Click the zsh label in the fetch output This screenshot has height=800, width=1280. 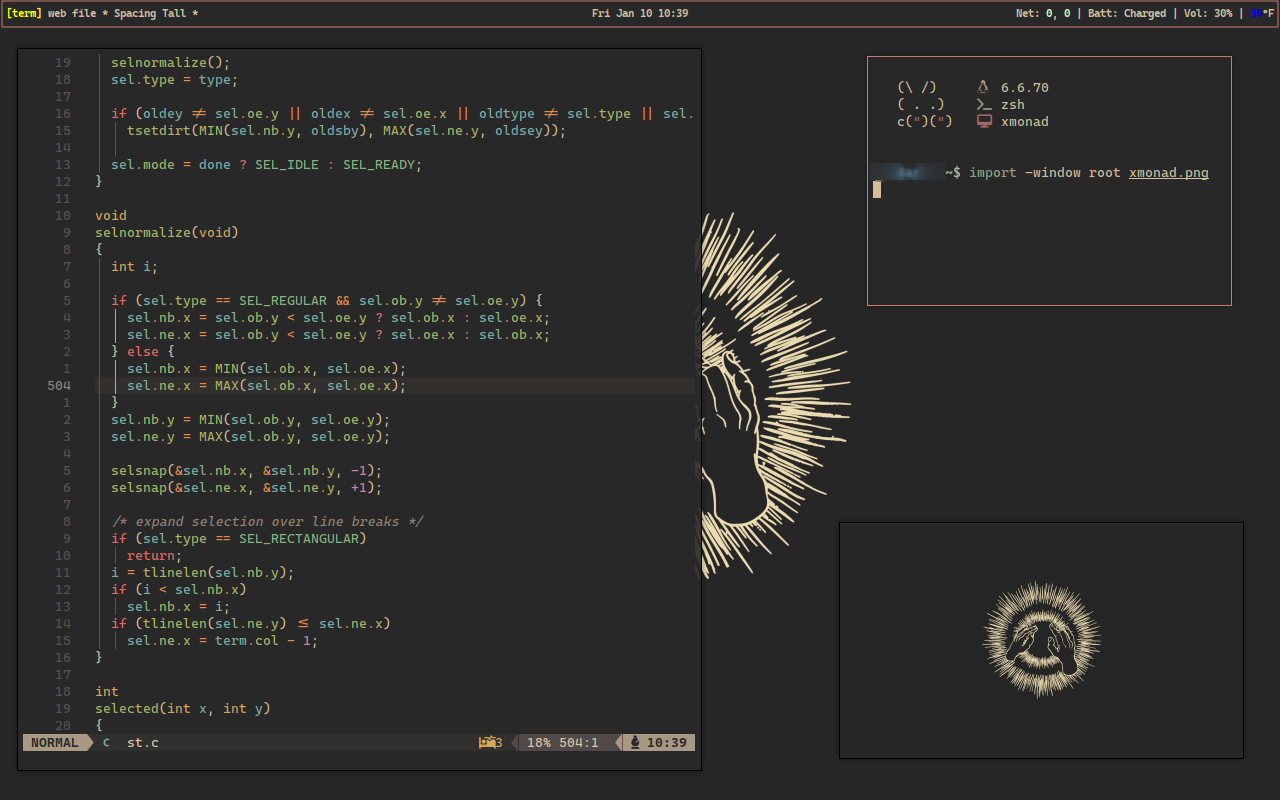[1013, 105]
